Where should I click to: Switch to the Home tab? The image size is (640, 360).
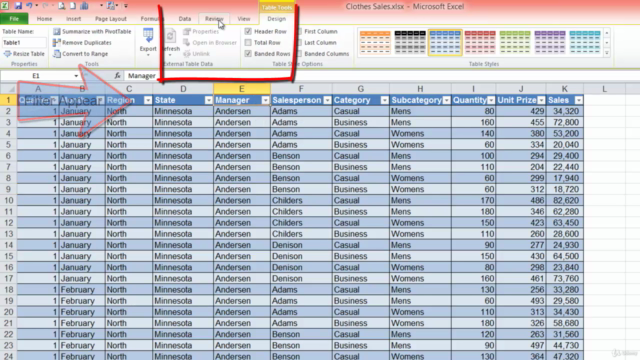pos(44,19)
